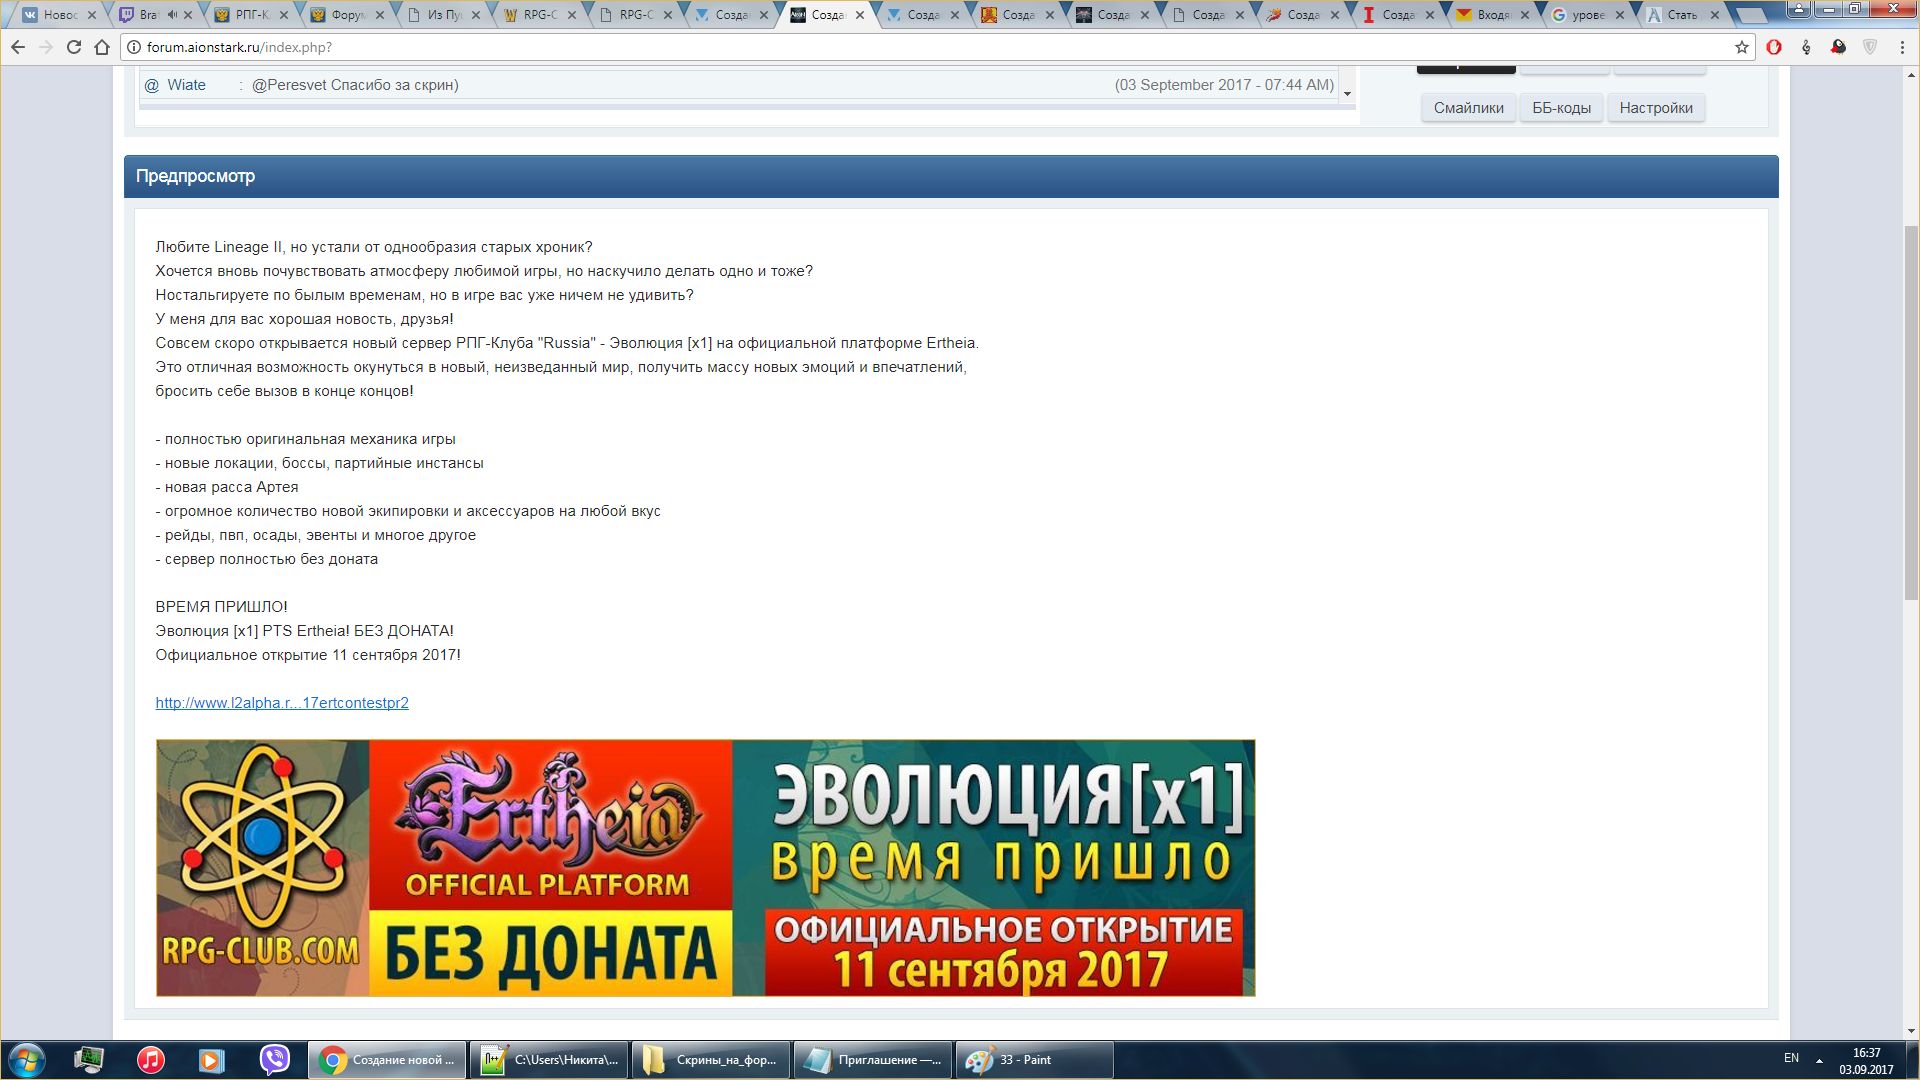Switch to the 'Создание новой' Chrome taskbar window
This screenshot has width=1920, height=1080.
click(x=386, y=1060)
